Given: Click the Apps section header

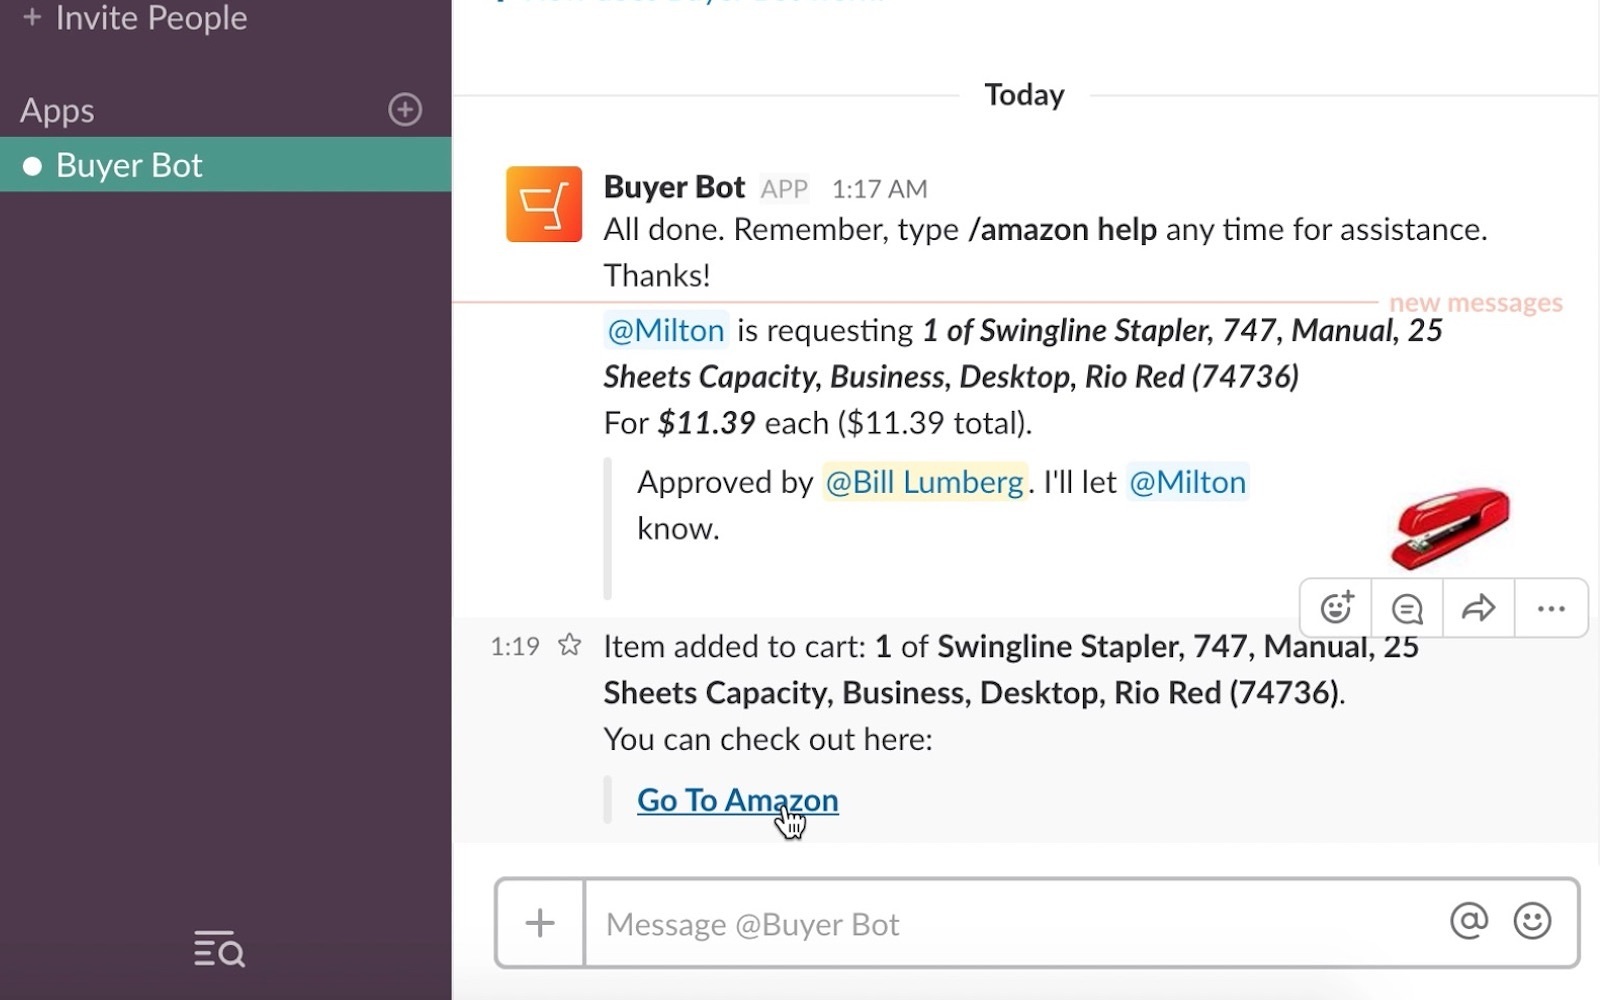Looking at the screenshot, I should (x=58, y=110).
